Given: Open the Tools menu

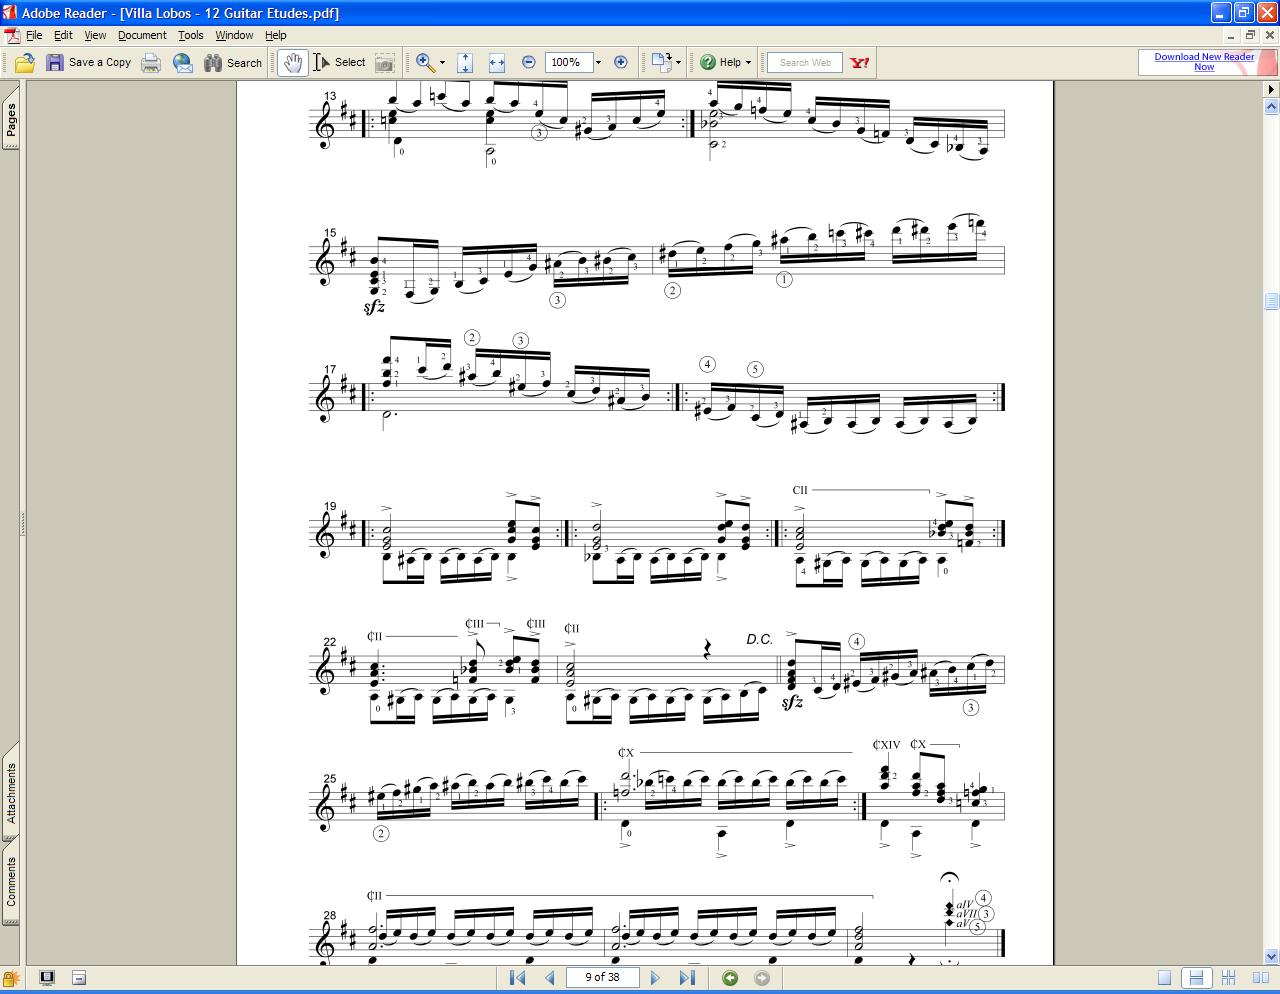Looking at the screenshot, I should pos(191,35).
